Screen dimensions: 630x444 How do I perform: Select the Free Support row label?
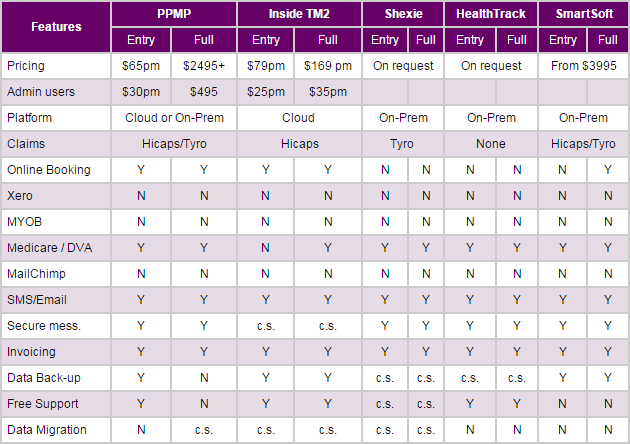[56, 404]
